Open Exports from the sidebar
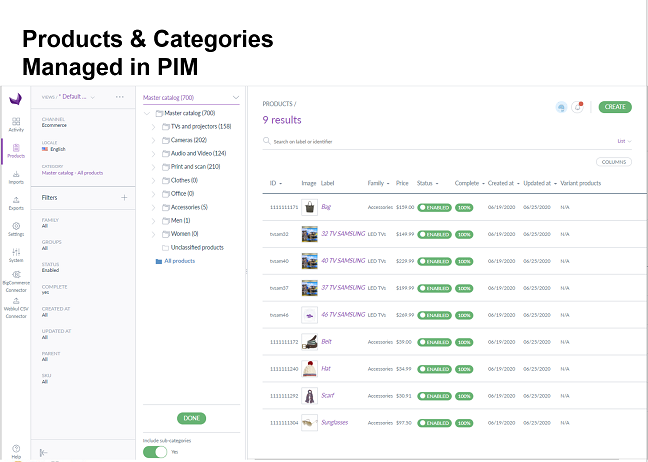 (16, 203)
